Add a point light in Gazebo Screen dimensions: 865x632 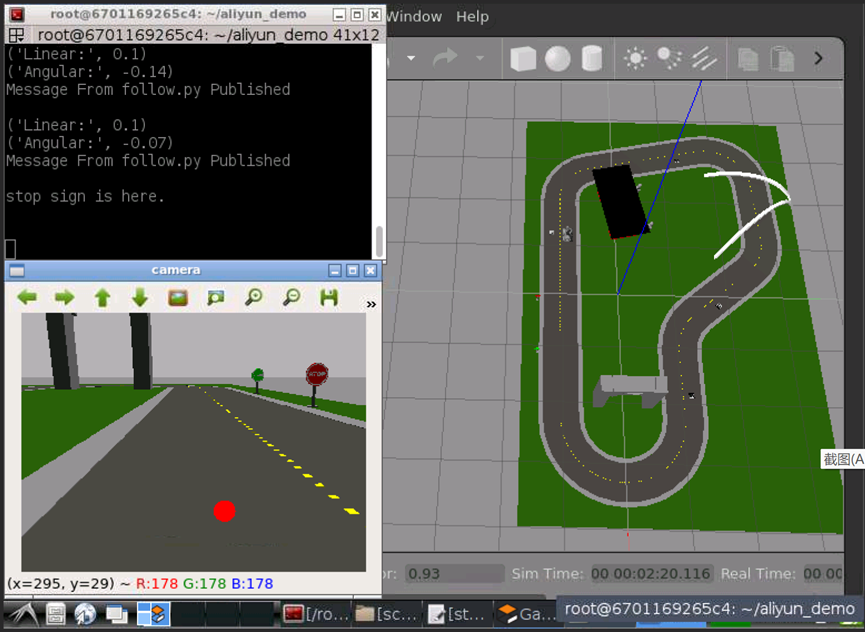[635, 58]
